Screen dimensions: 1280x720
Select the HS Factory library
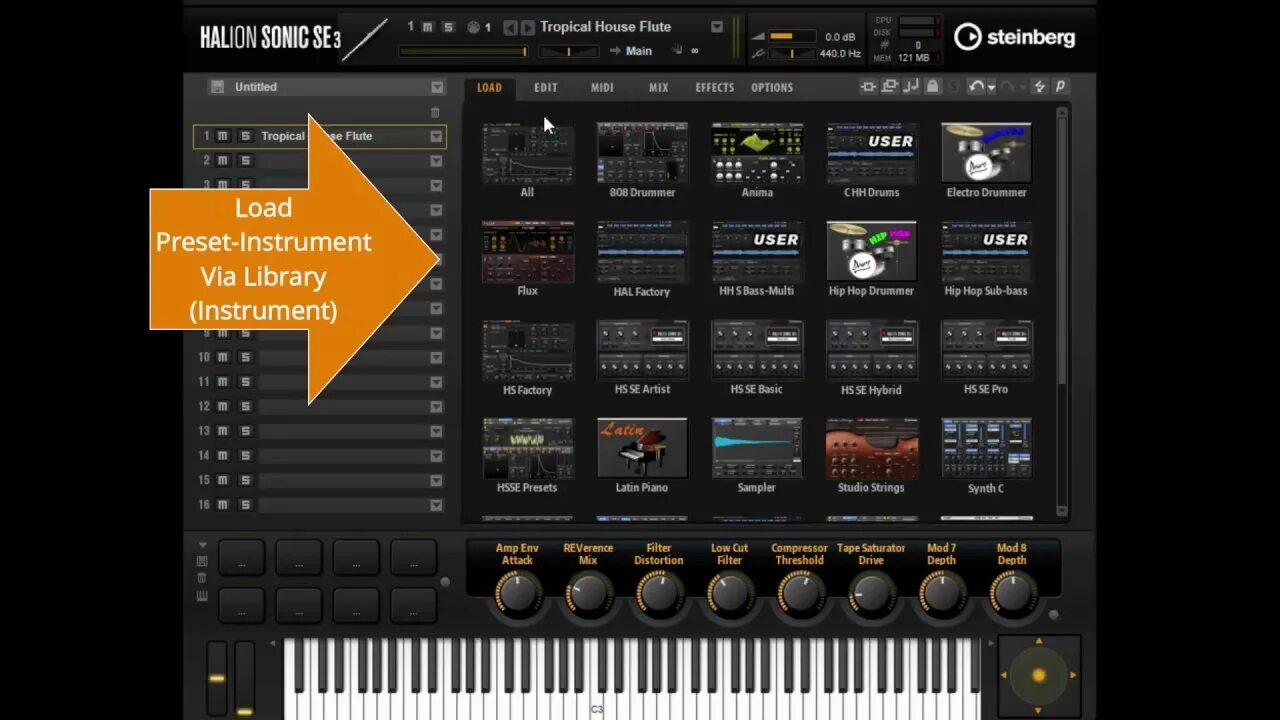tap(527, 350)
